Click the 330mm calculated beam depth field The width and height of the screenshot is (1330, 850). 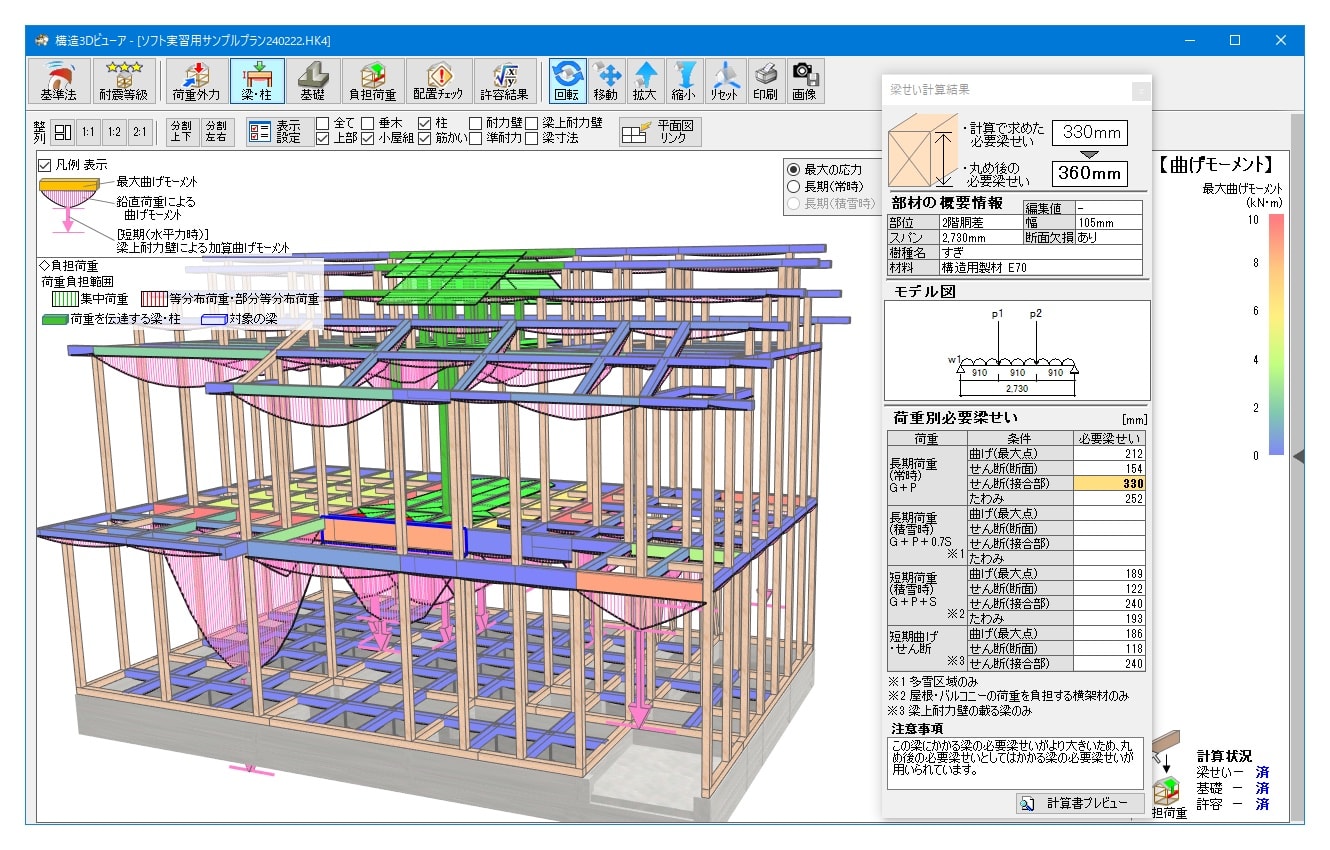1090,132
